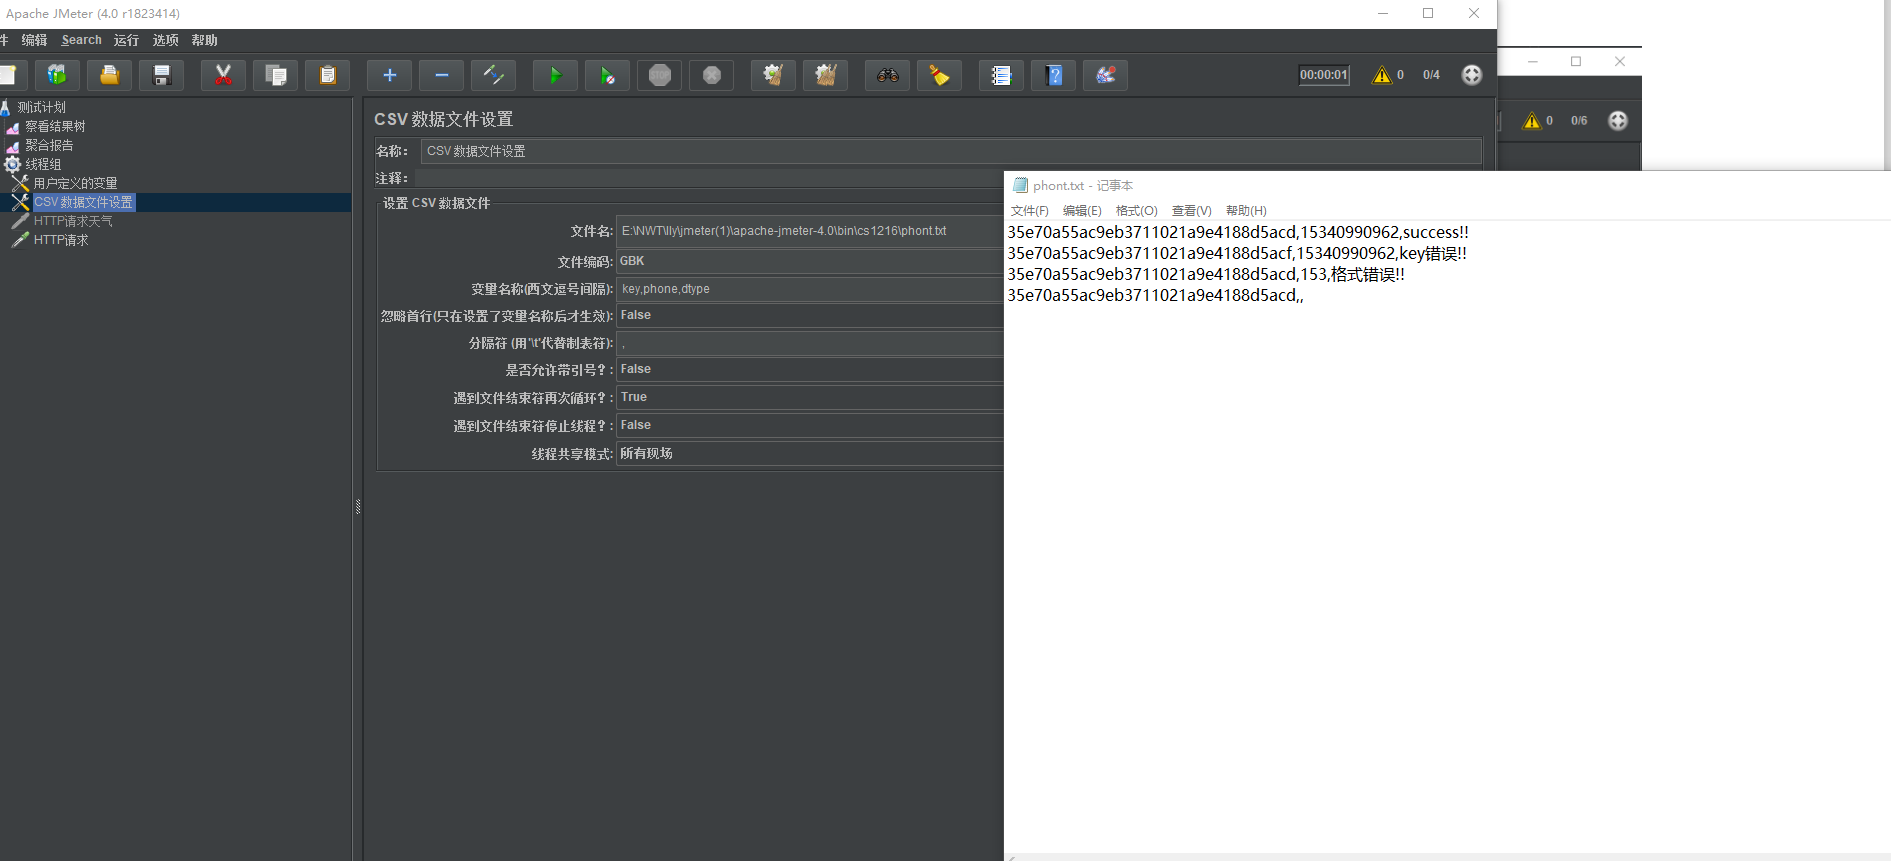1891x861 pixels.
Task: Click Notepad line ending with 格式错误!!
Action: [x=1206, y=274]
